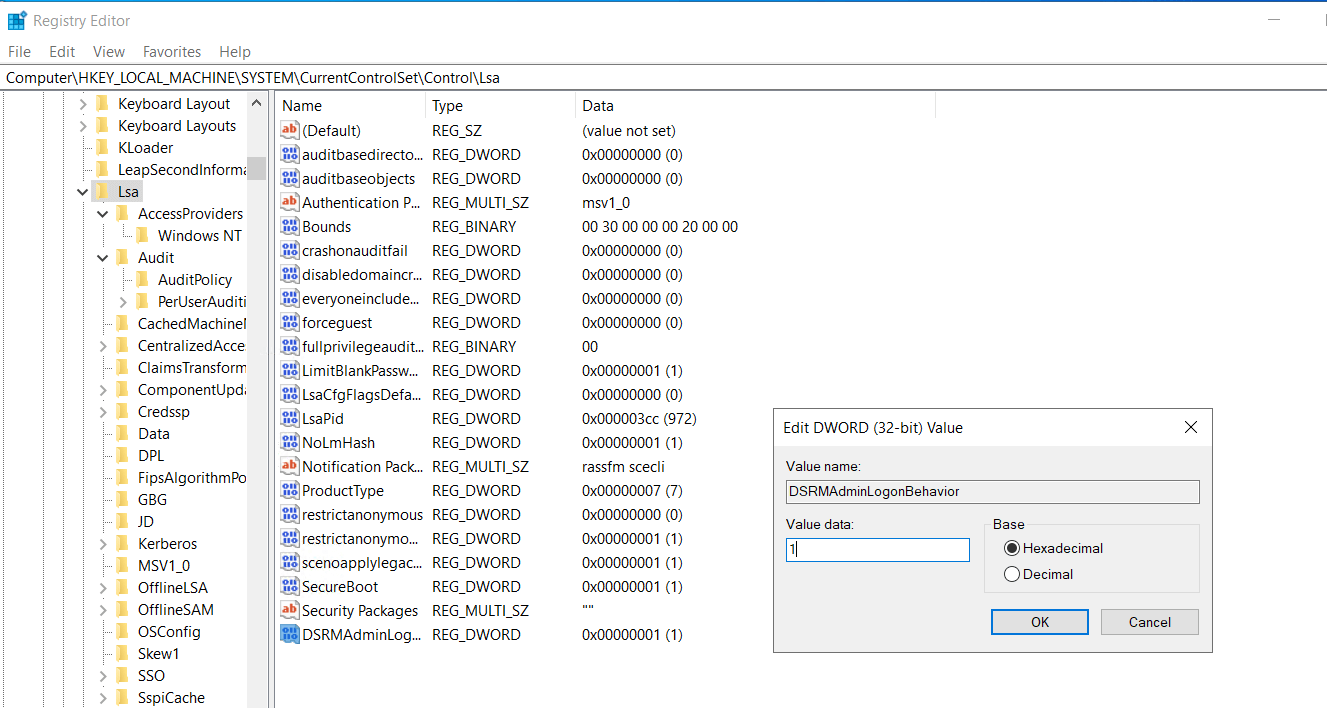Collapse the AccessProviders key

(103, 213)
